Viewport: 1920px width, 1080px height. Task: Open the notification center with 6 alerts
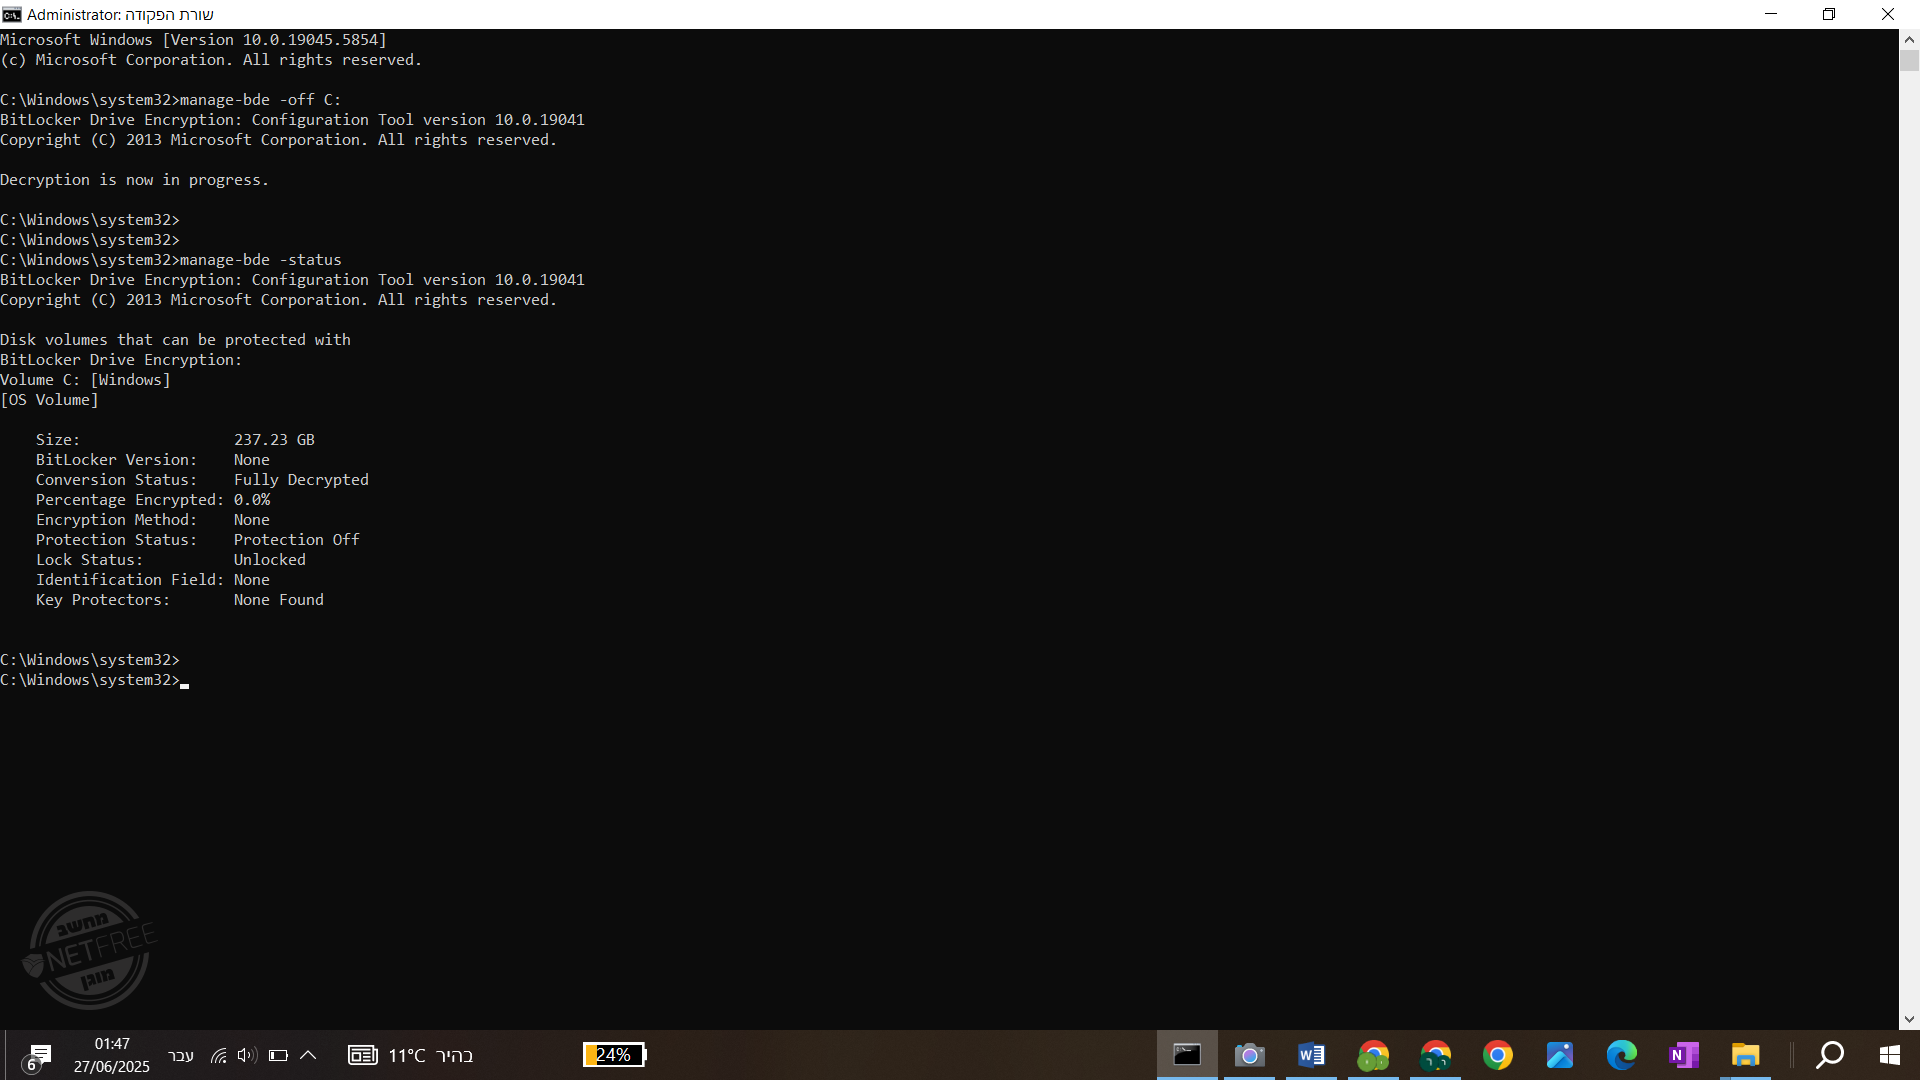(x=37, y=1056)
